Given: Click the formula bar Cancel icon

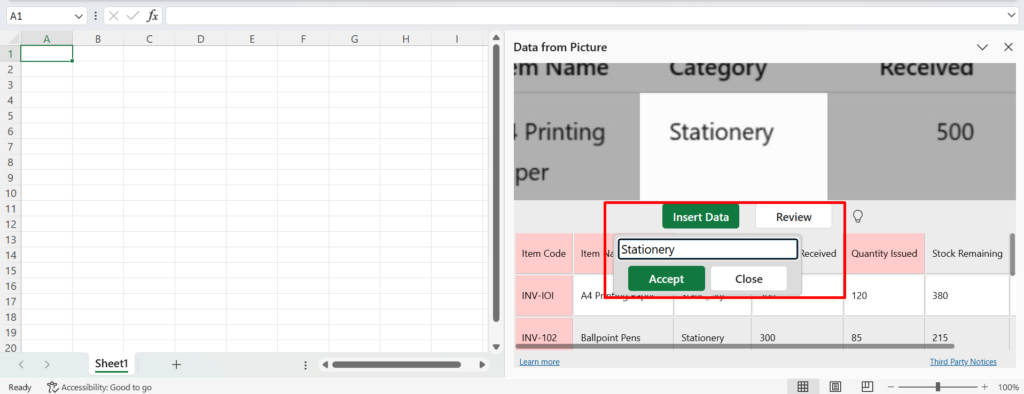Looking at the screenshot, I should click(x=114, y=16).
